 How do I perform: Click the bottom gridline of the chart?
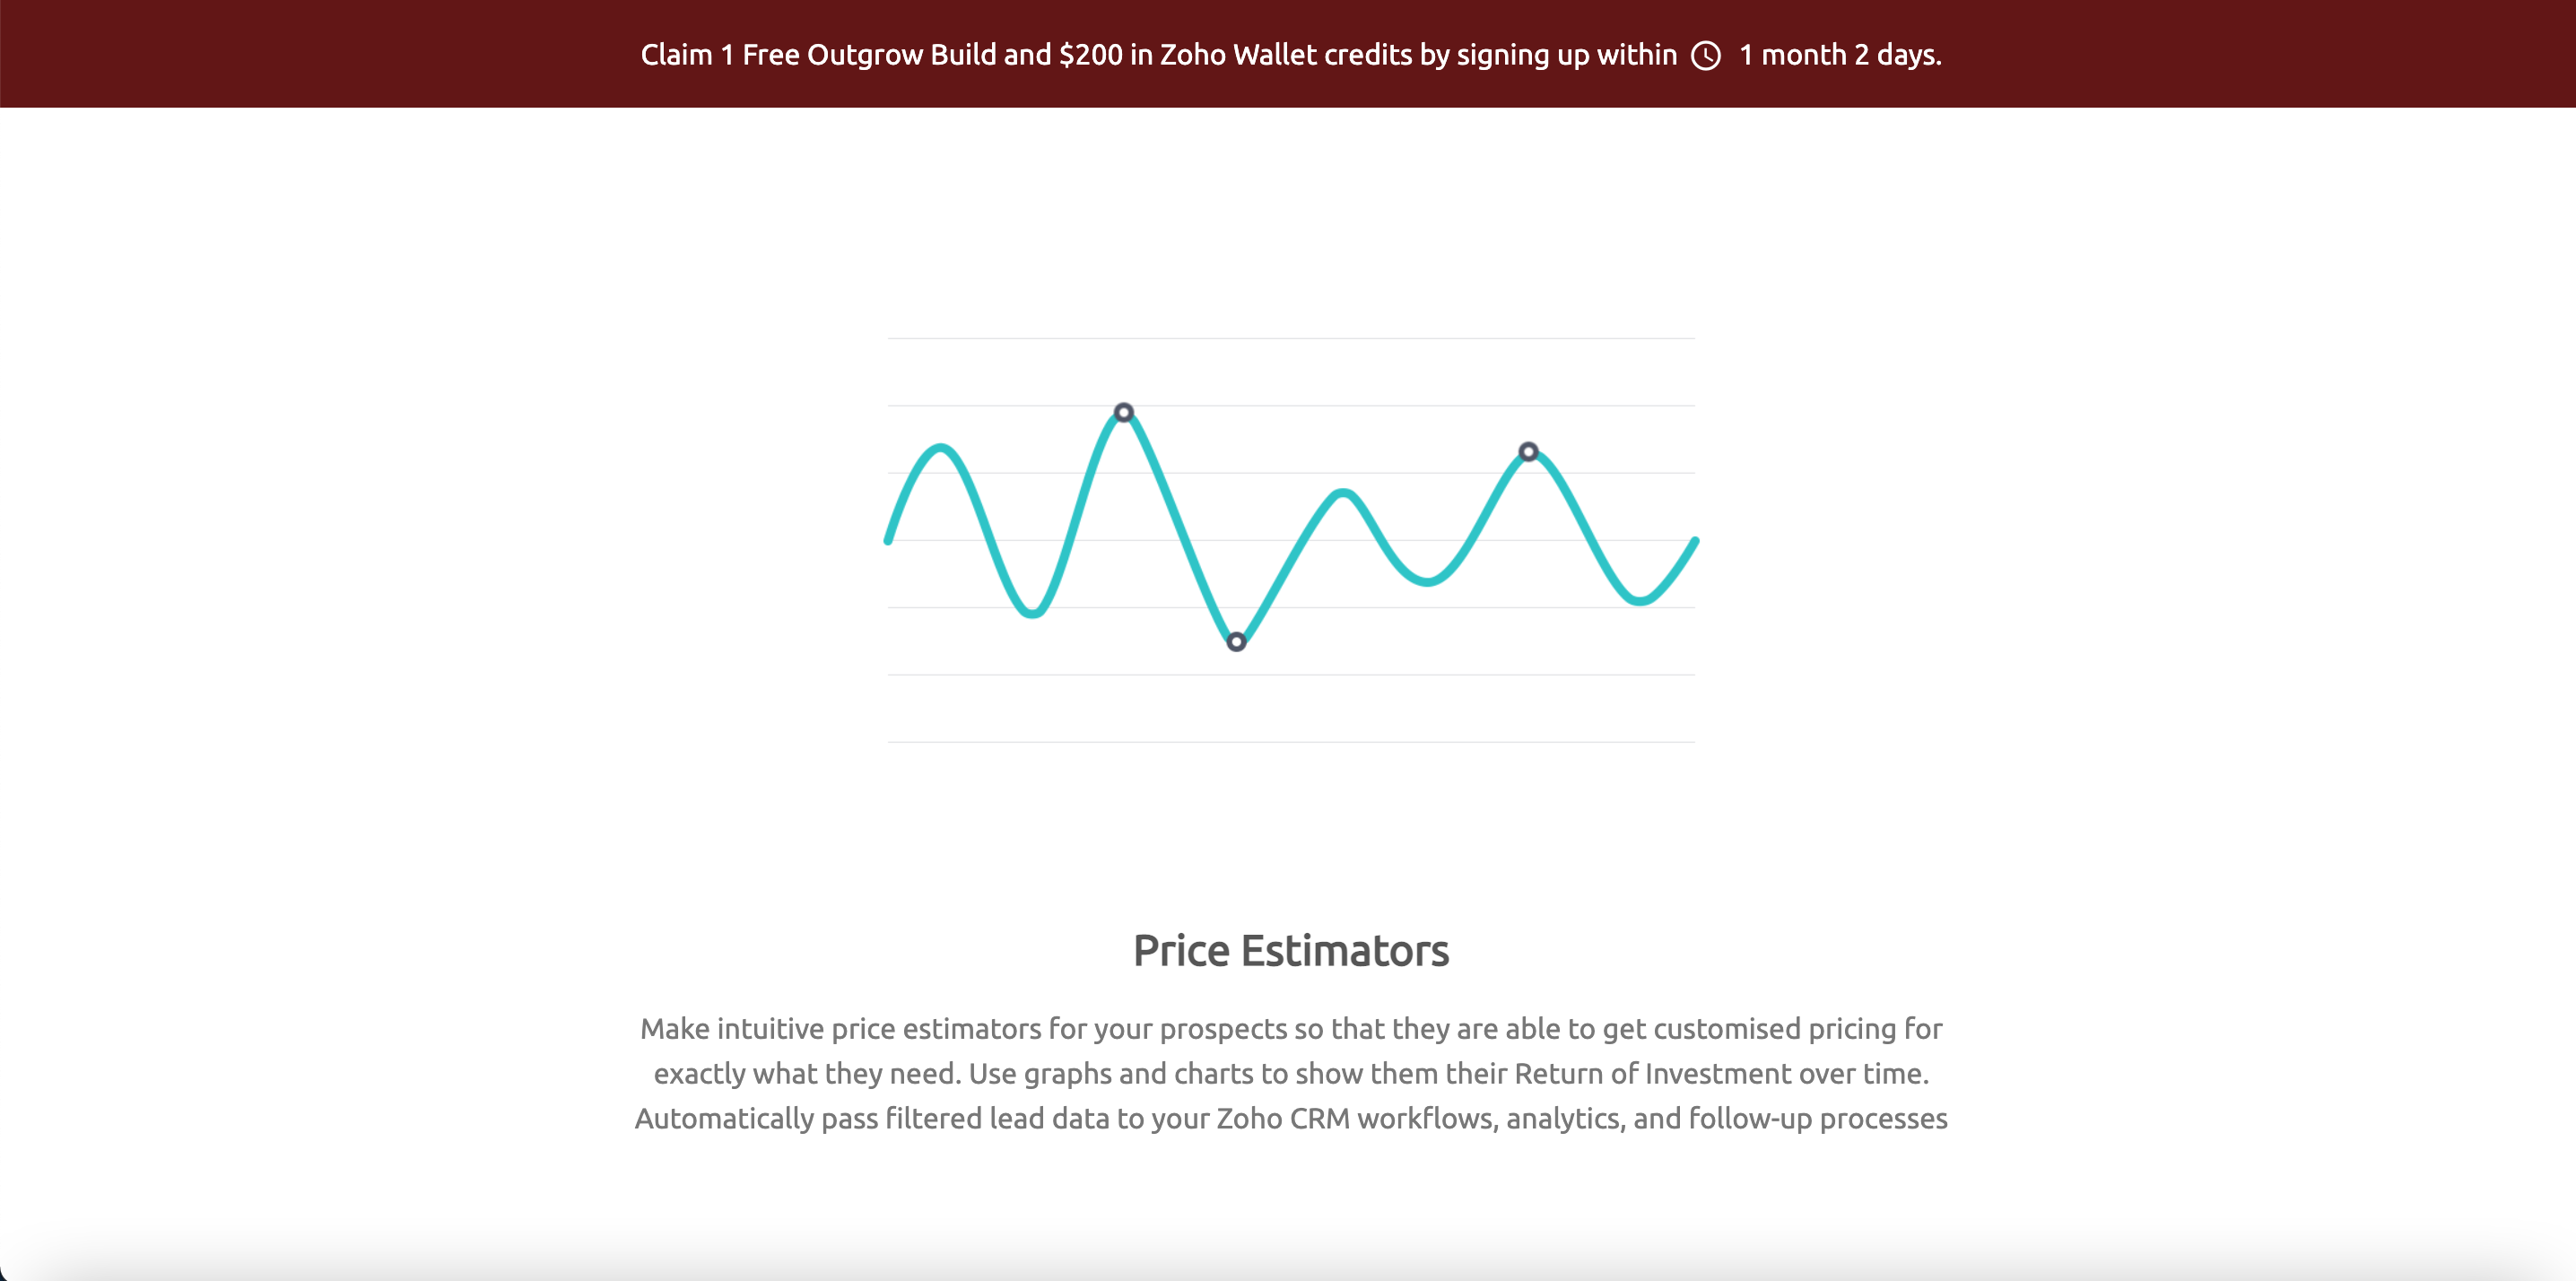1291,742
